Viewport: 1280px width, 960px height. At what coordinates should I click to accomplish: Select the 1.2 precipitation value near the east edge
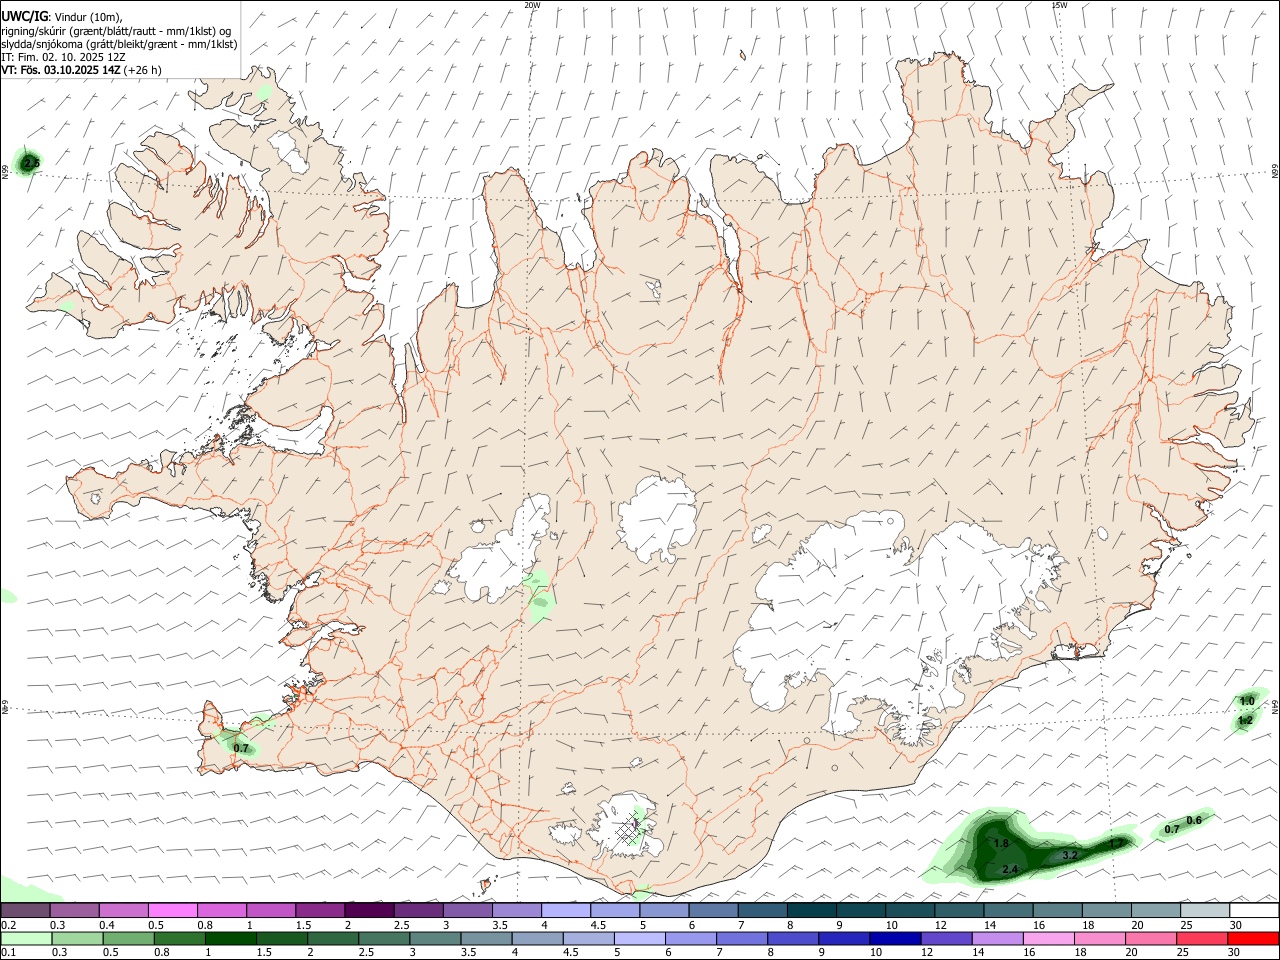click(1245, 720)
